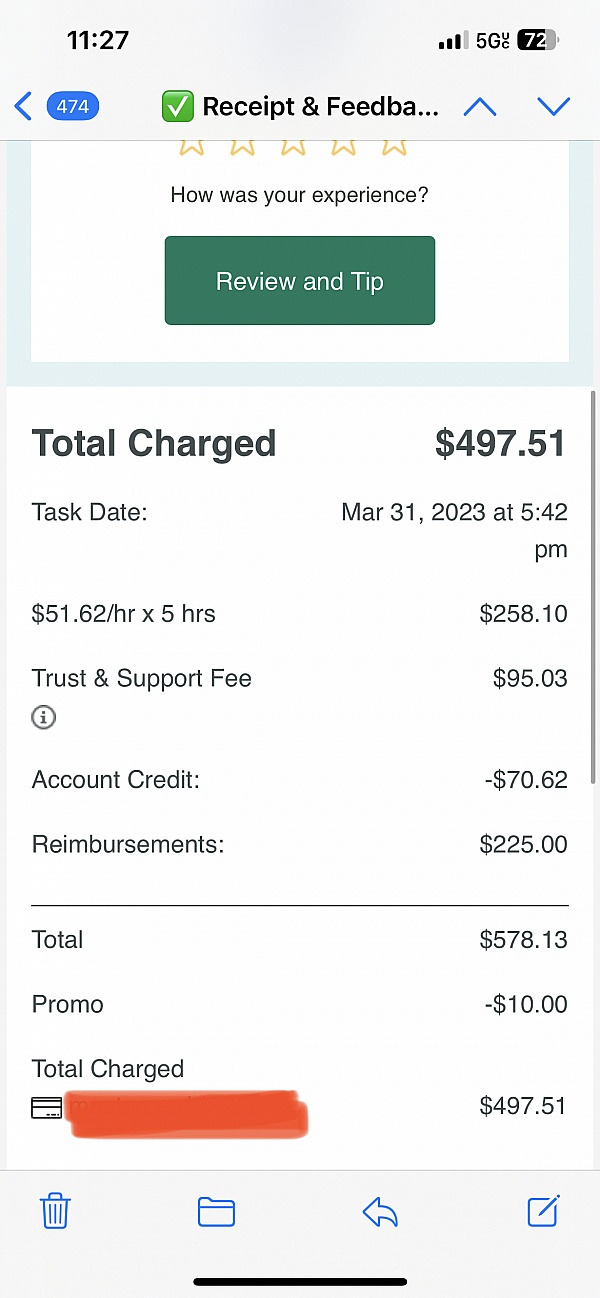This screenshot has width=600, height=1298.
Task: Jump to next message with down arrow
Action: tap(553, 107)
